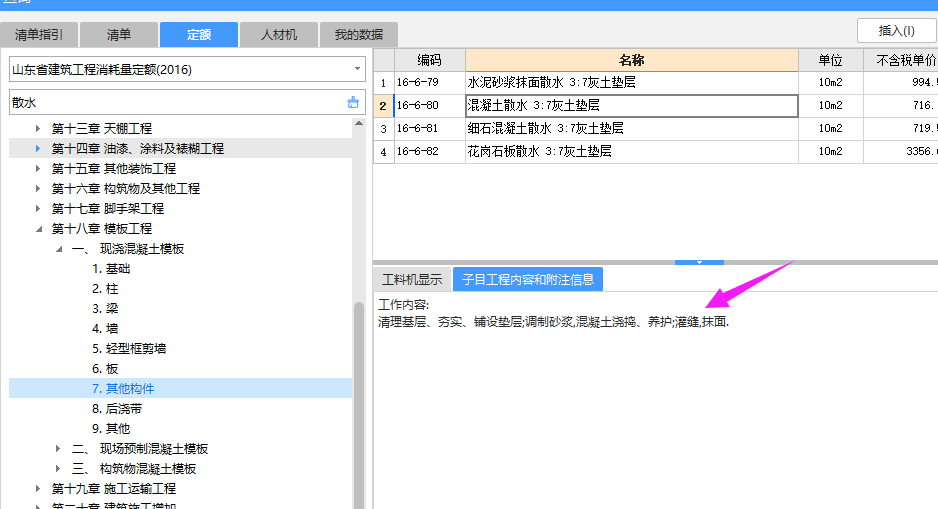This screenshot has width=938, height=509.
Task: Select tree item 第十四章 油漆、涂料及裱糊工程
Action: 138,148
